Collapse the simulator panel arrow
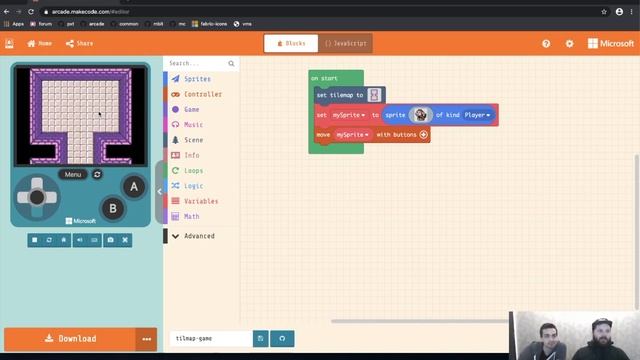Image resolution: width=640 pixels, height=360 pixels. 159,191
